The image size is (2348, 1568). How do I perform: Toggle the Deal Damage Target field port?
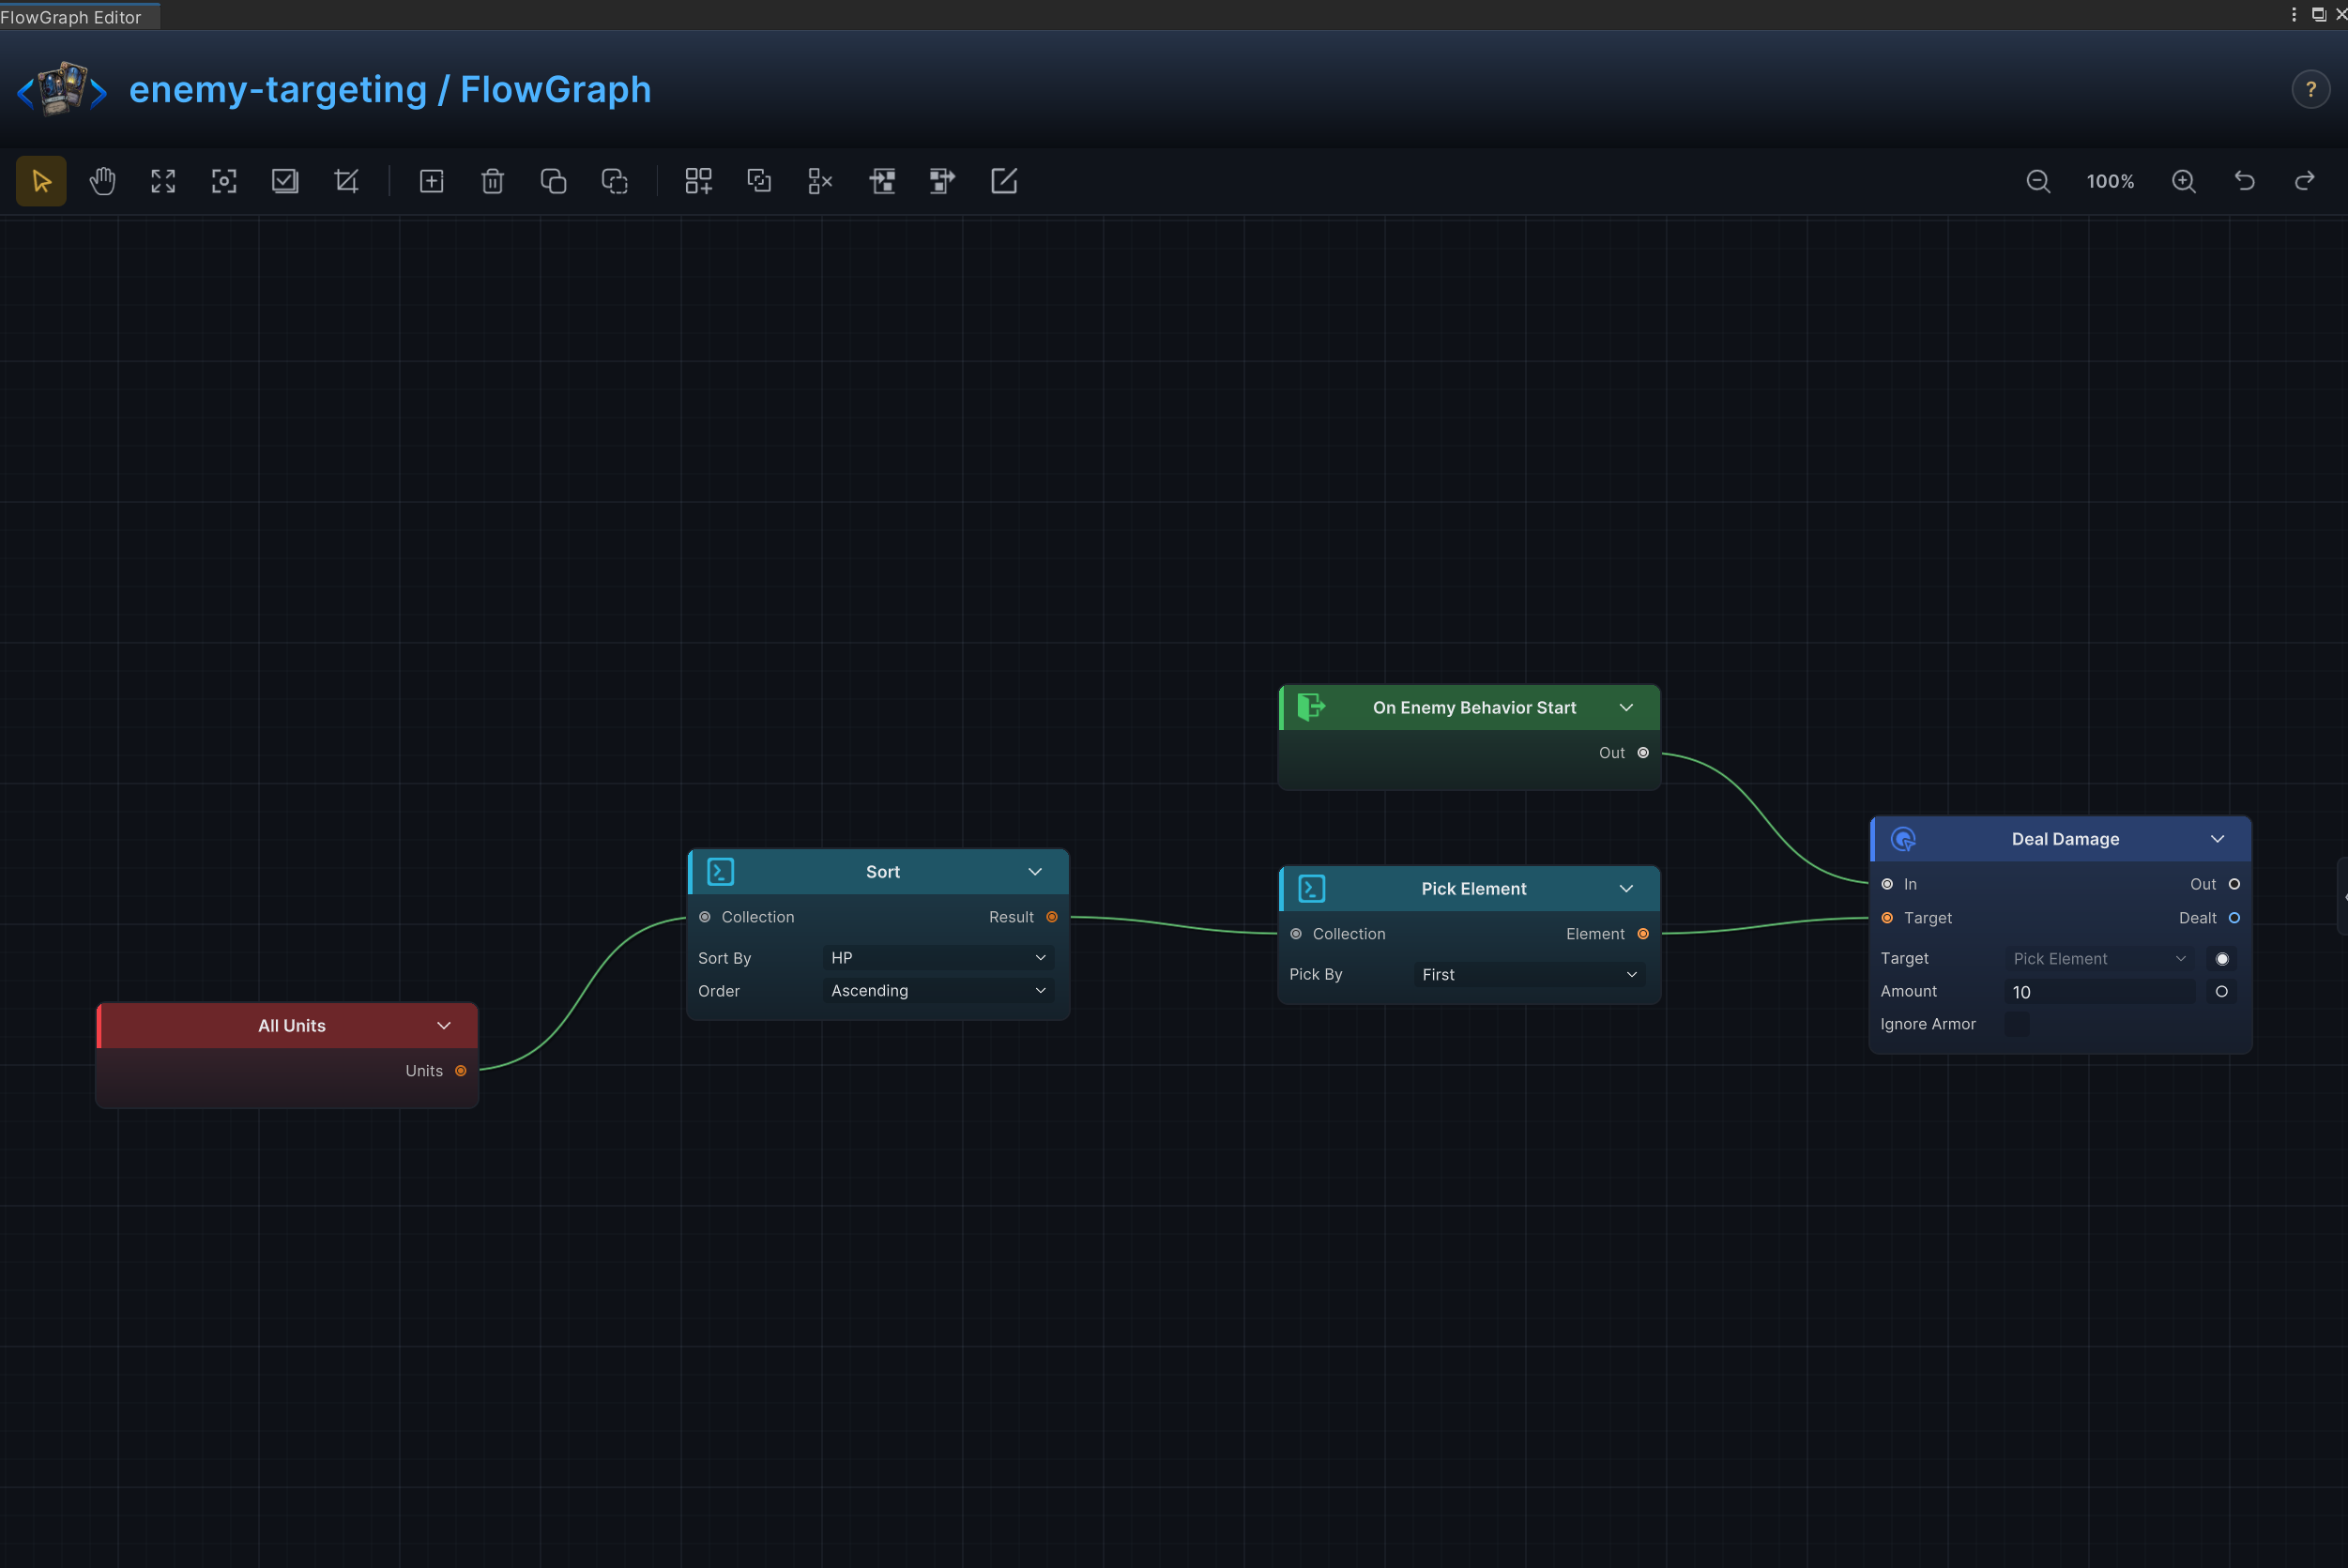(2222, 959)
